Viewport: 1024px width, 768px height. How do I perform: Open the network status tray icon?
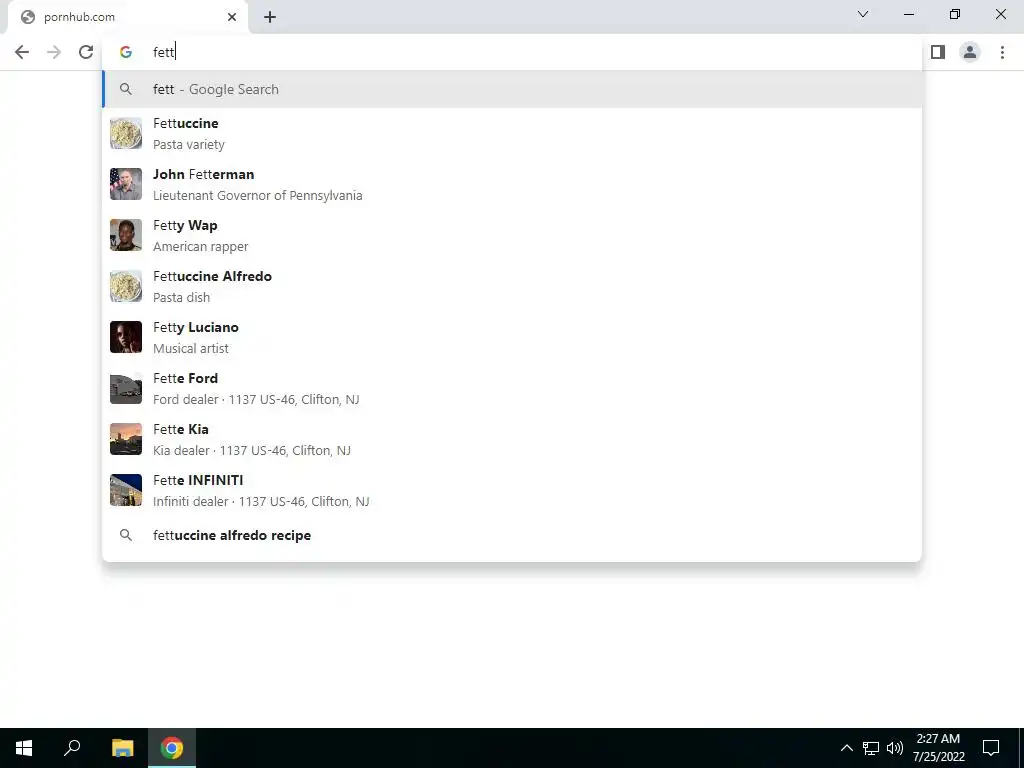[x=871, y=748]
